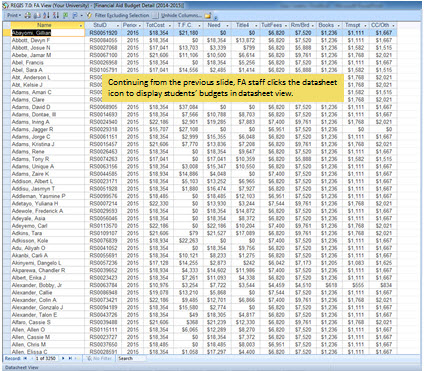Click student ID RS0051920
The height and width of the screenshot is (371, 424).
coord(103,33)
